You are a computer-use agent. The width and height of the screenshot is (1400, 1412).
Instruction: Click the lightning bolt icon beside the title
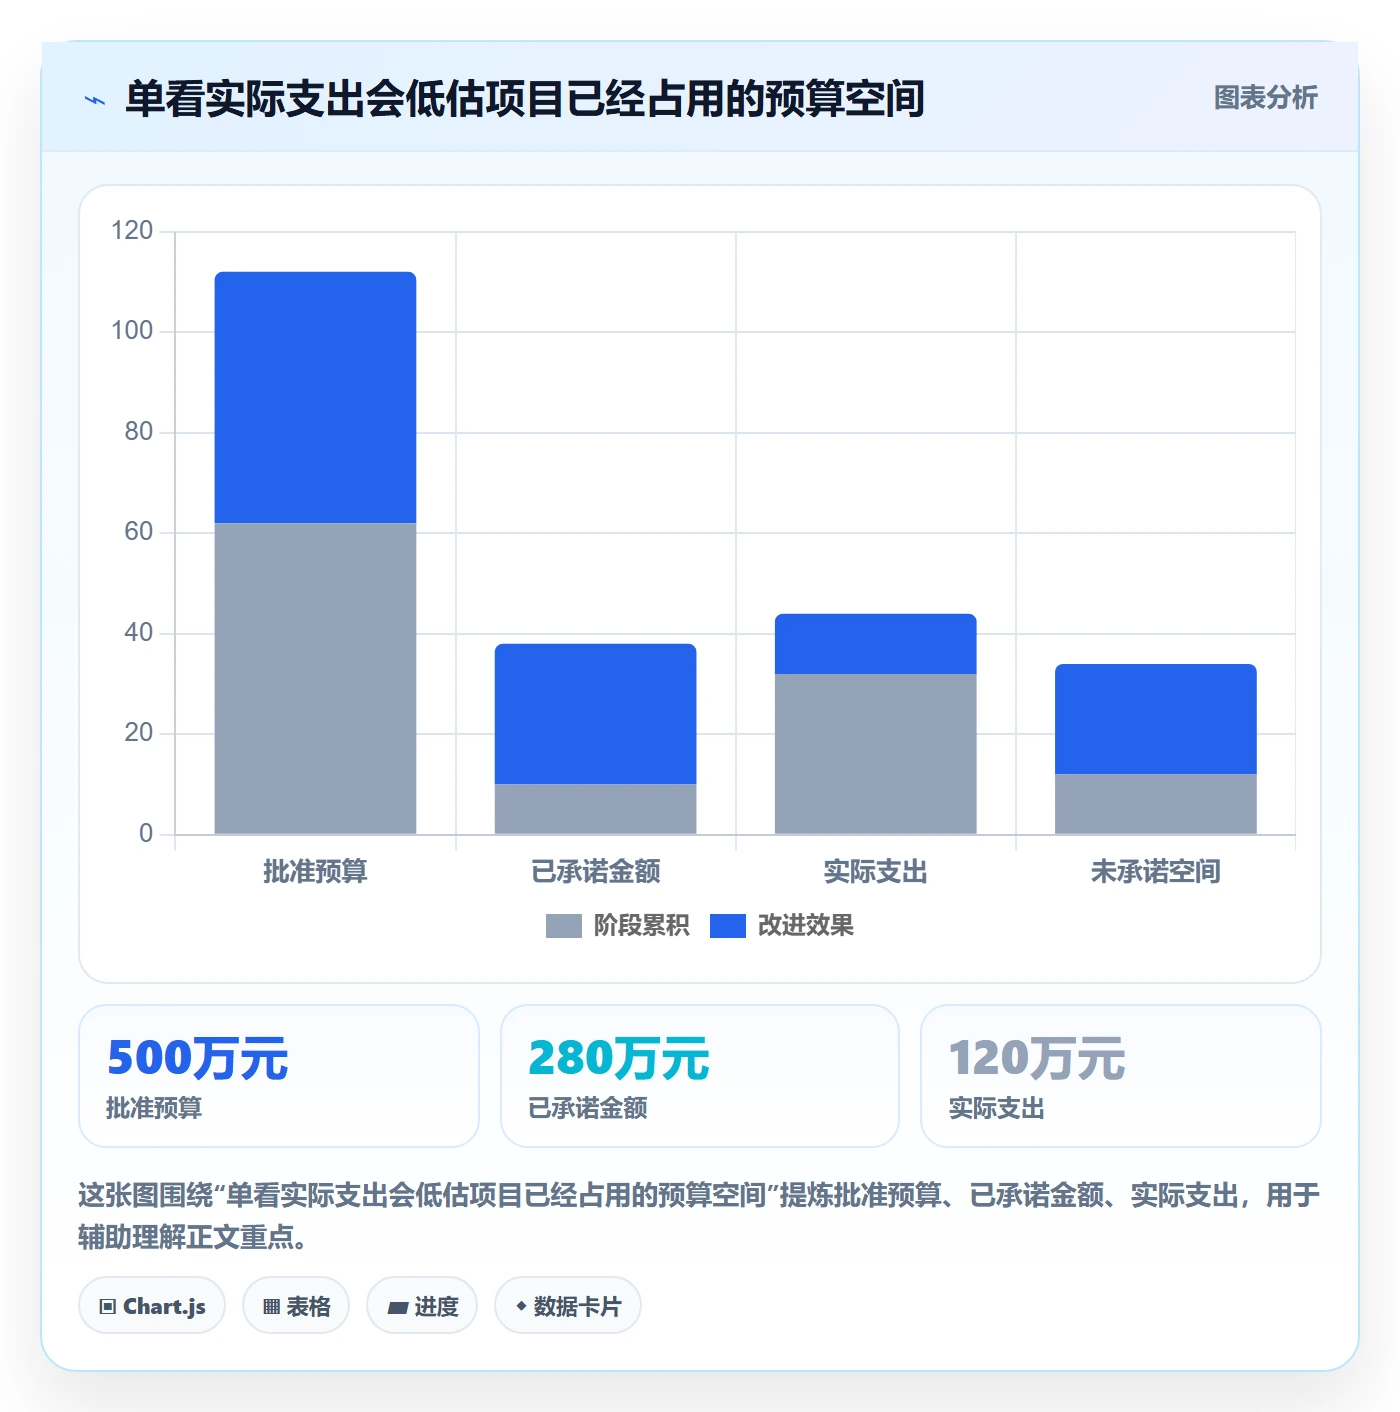point(95,100)
